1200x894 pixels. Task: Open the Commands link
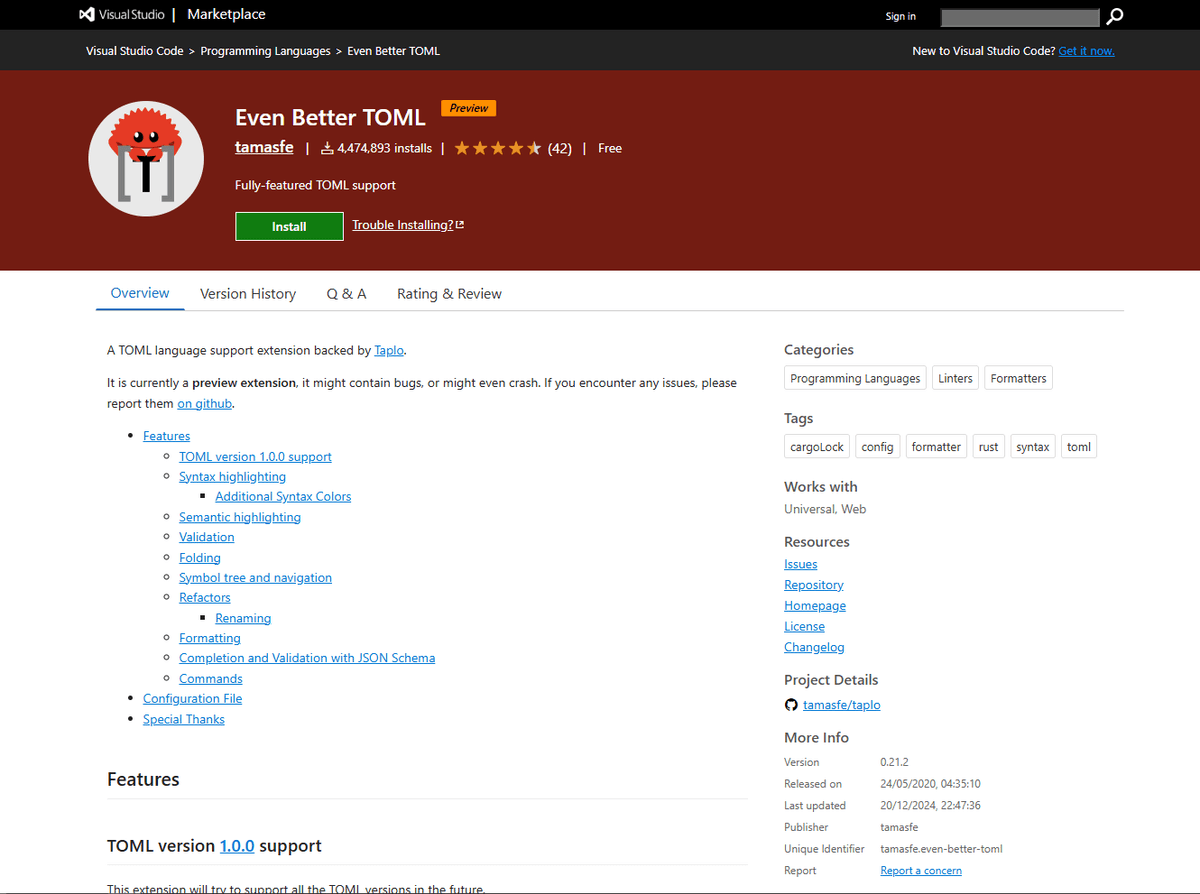click(x=211, y=678)
